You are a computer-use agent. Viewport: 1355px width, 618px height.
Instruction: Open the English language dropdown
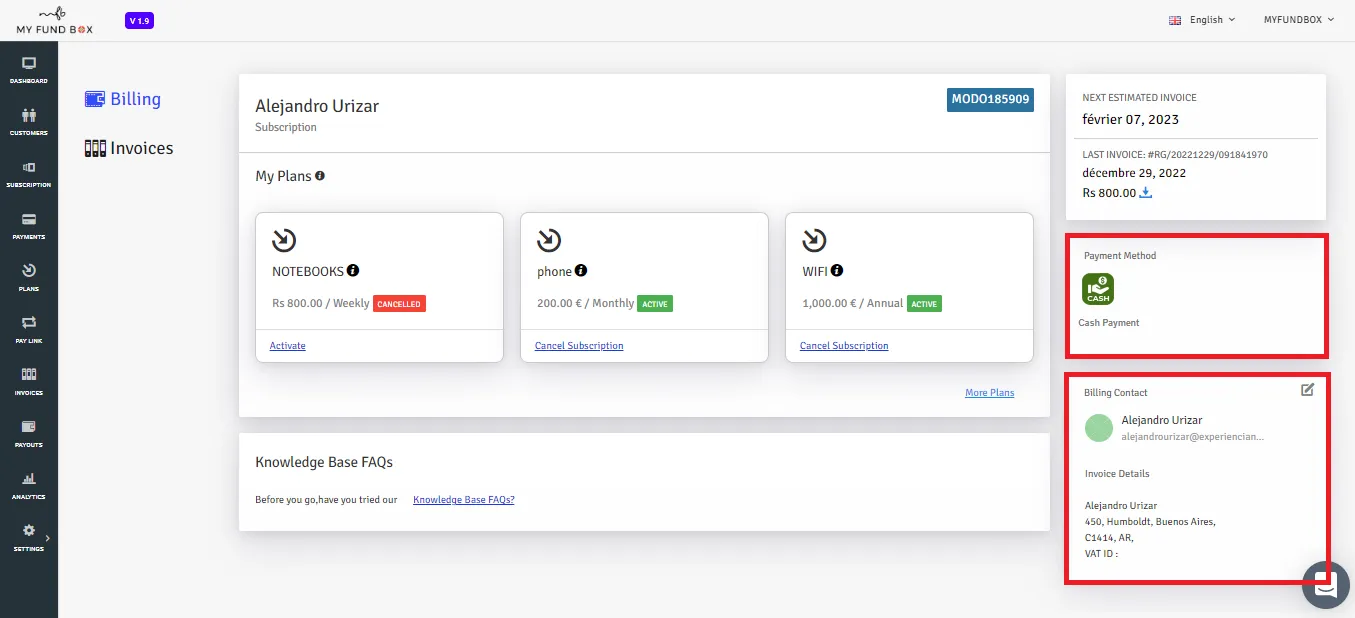1202,20
